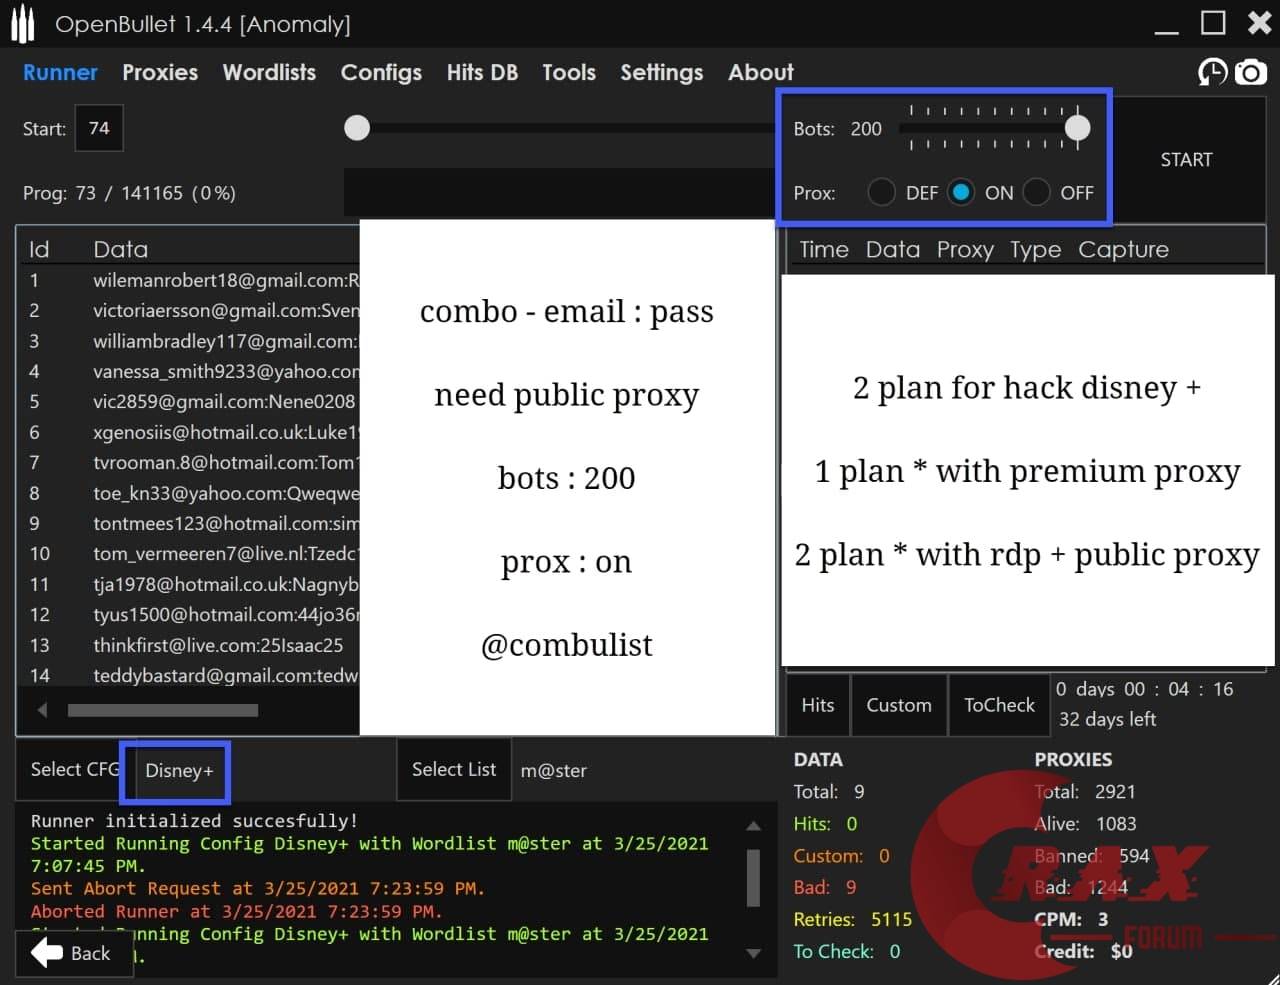Open the clock history icon

click(1212, 72)
